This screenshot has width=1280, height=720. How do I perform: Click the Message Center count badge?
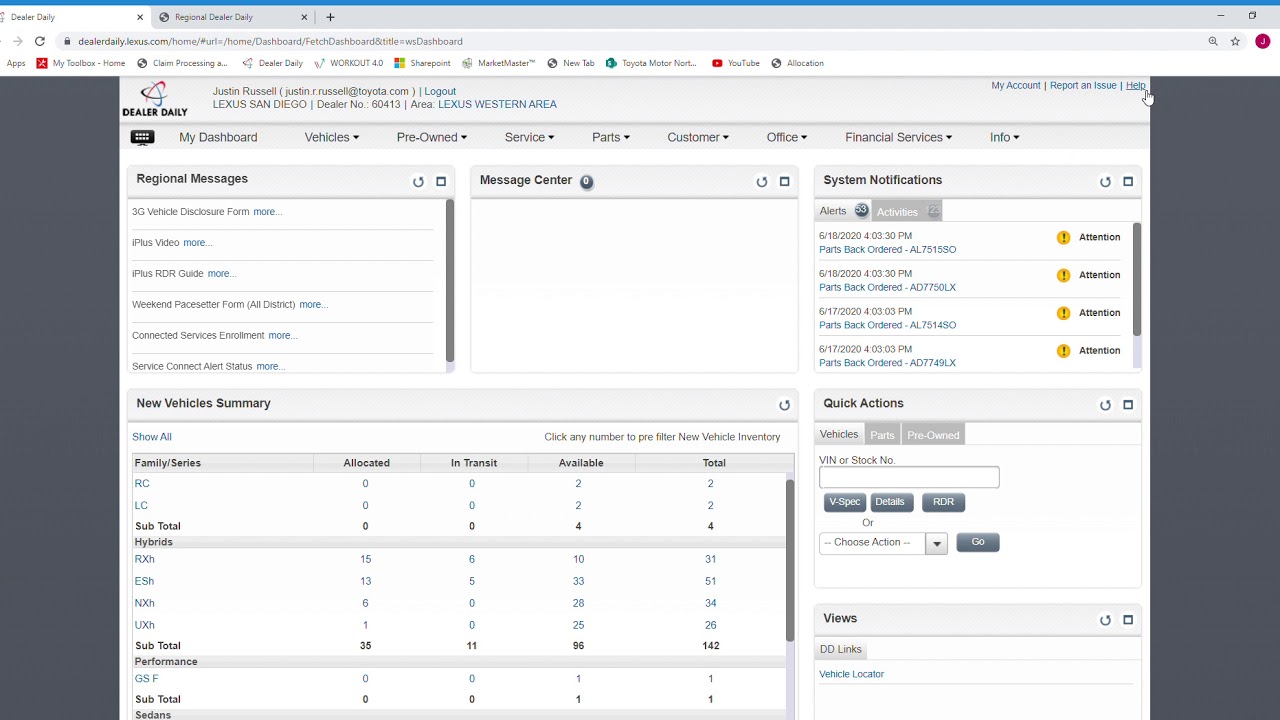click(586, 181)
